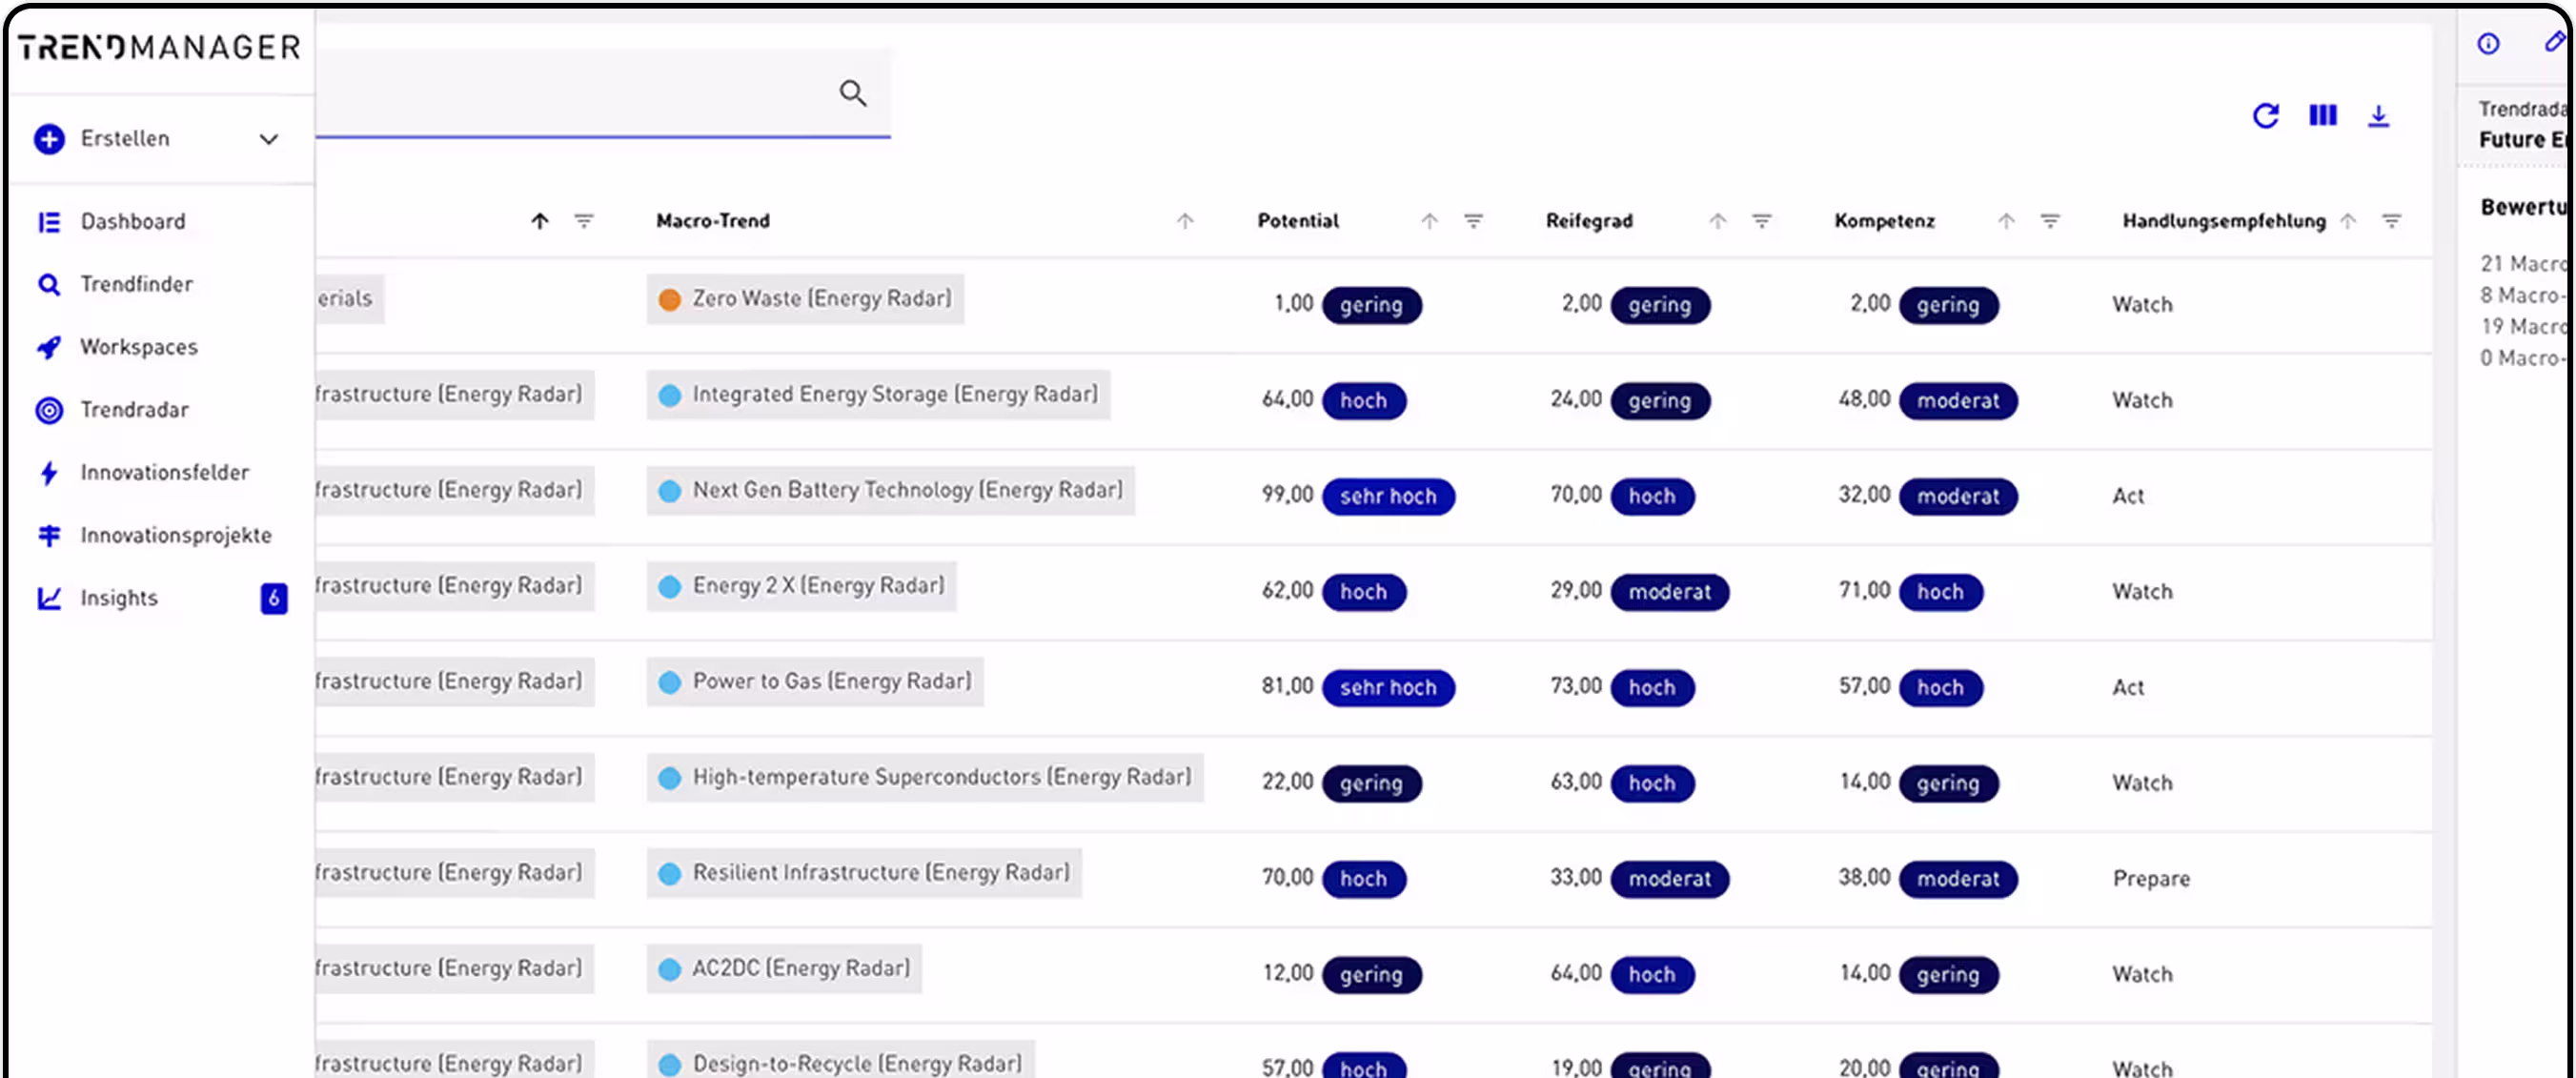The image size is (2576, 1078).
Task: Click the Trendfinder magnifier icon
Action: pyautogui.click(x=49, y=285)
